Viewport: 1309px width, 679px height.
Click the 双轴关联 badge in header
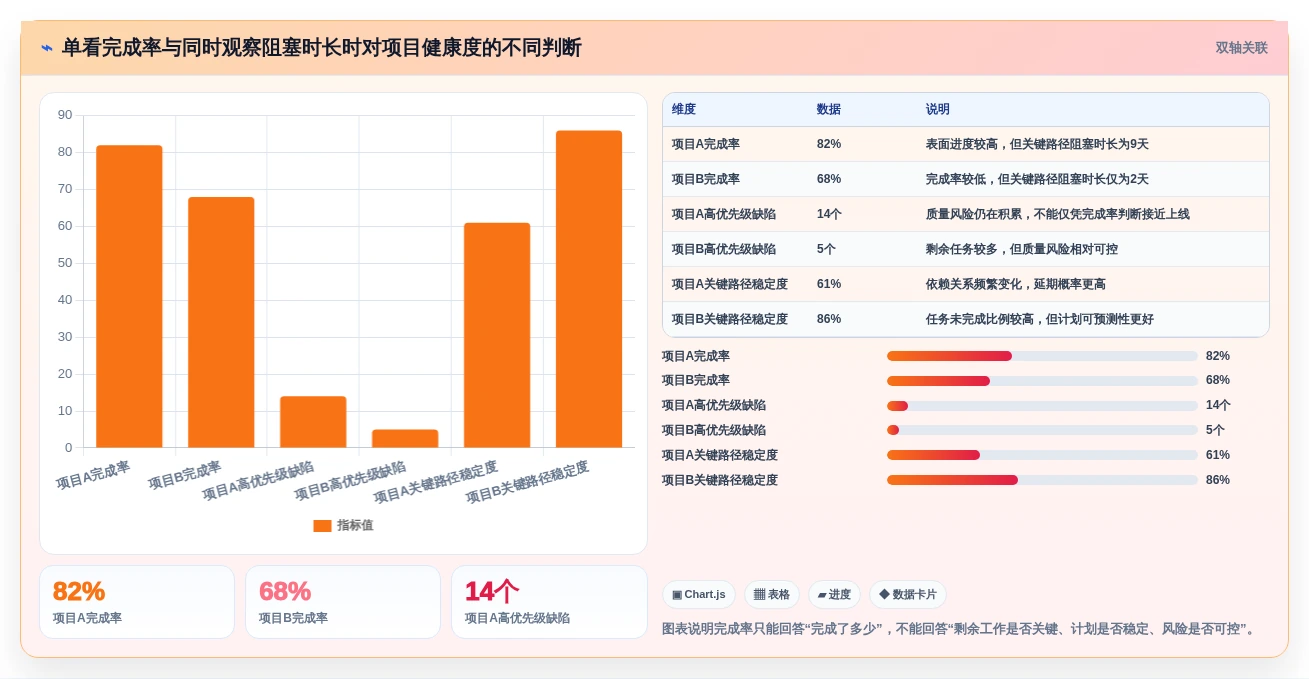[x=1241, y=48]
